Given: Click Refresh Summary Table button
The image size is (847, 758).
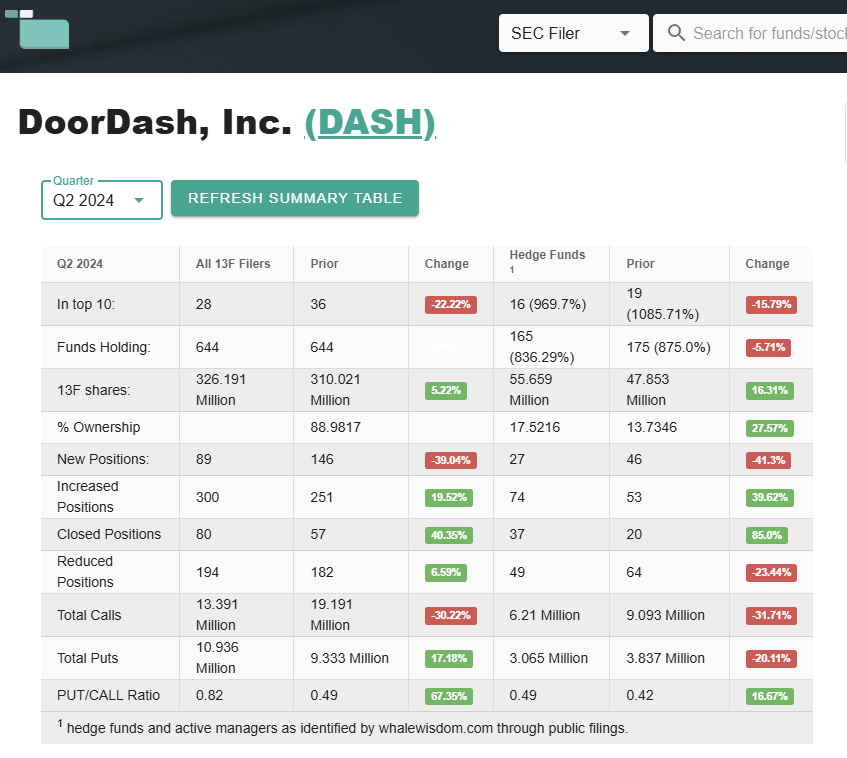Looking at the screenshot, I should (295, 198).
